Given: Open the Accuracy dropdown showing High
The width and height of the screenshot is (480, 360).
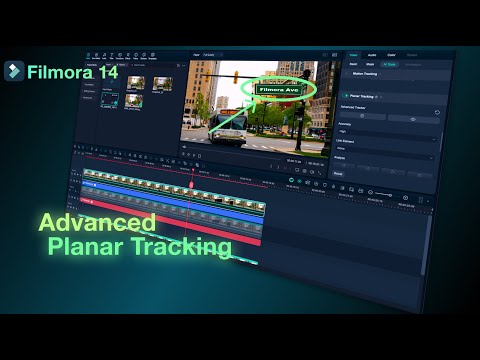Looking at the screenshot, I should 387,134.
